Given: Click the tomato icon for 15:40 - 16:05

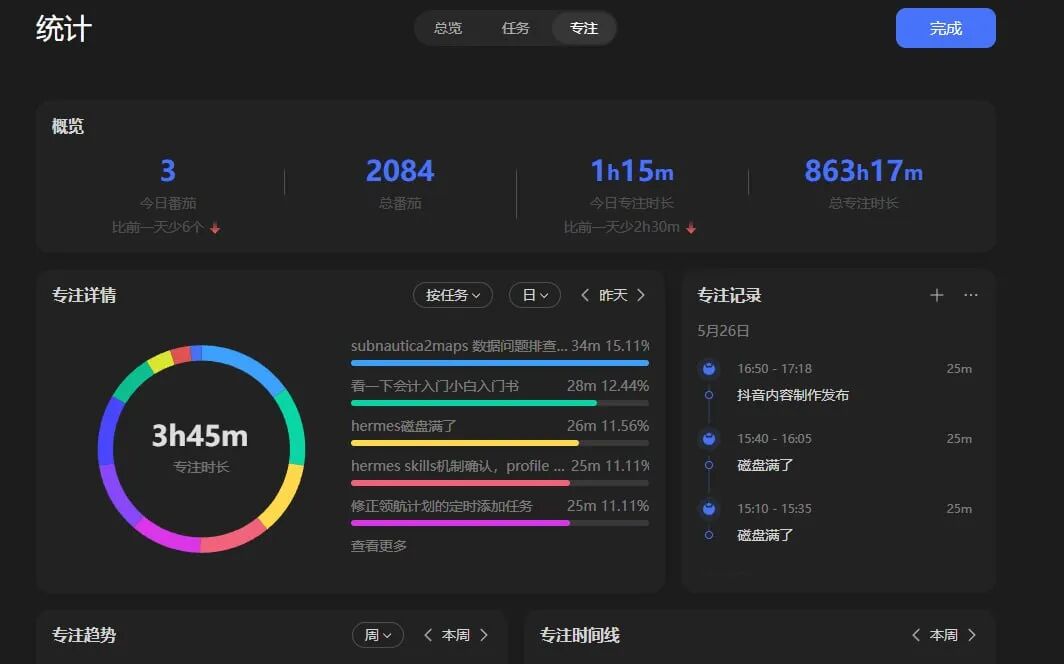Looking at the screenshot, I should (x=709, y=439).
